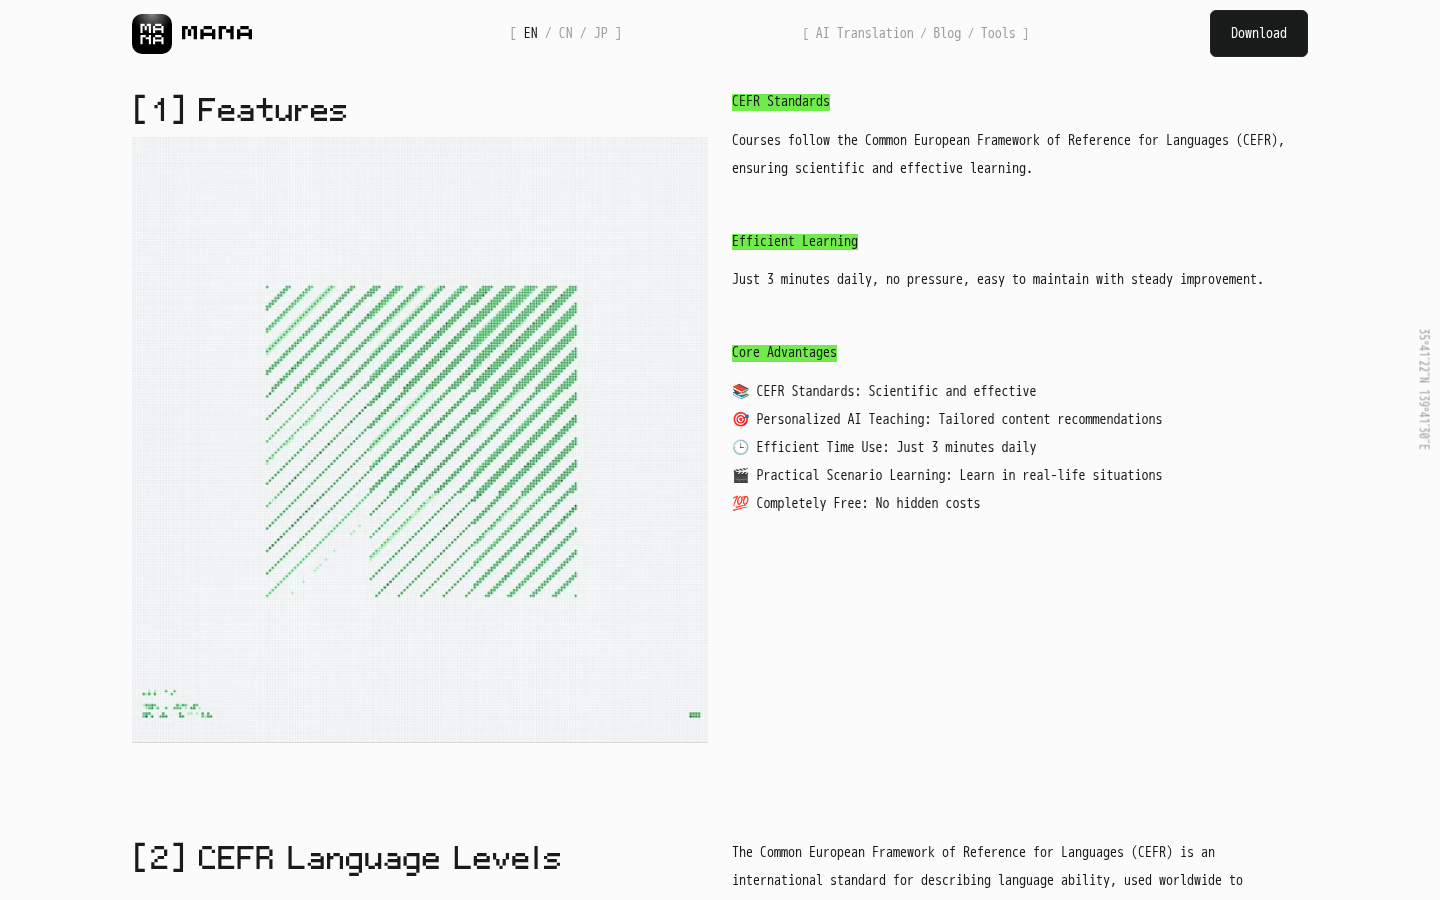Image resolution: width=1440 pixels, height=900 pixels.
Task: Click the "Core Advantages" highlighted label
Action: click(x=784, y=352)
